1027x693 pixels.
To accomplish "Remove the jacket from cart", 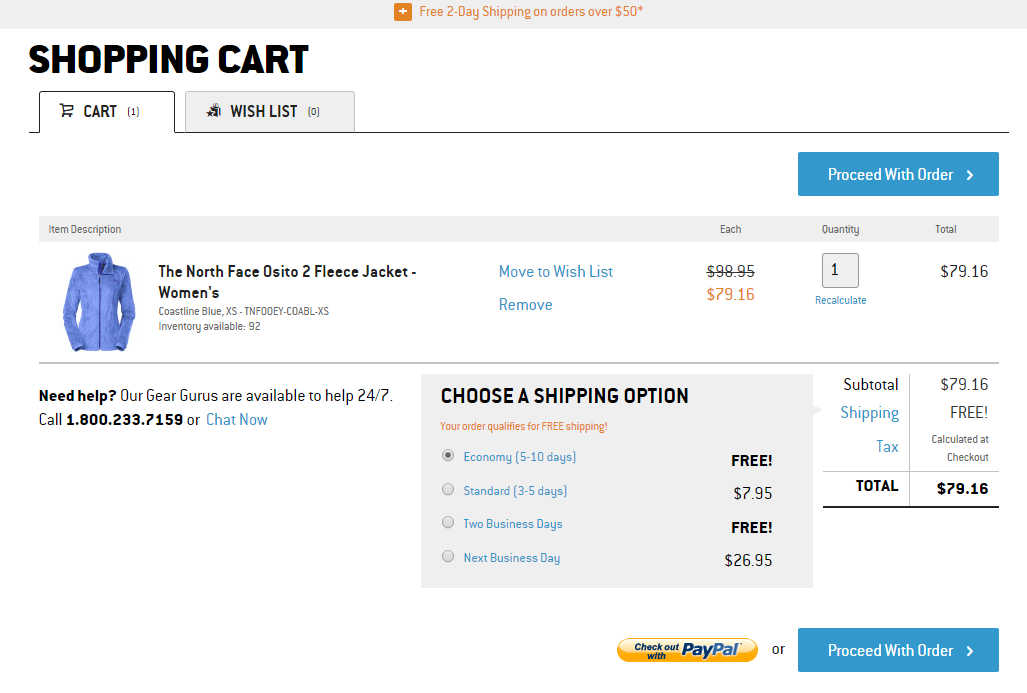I will tap(525, 304).
